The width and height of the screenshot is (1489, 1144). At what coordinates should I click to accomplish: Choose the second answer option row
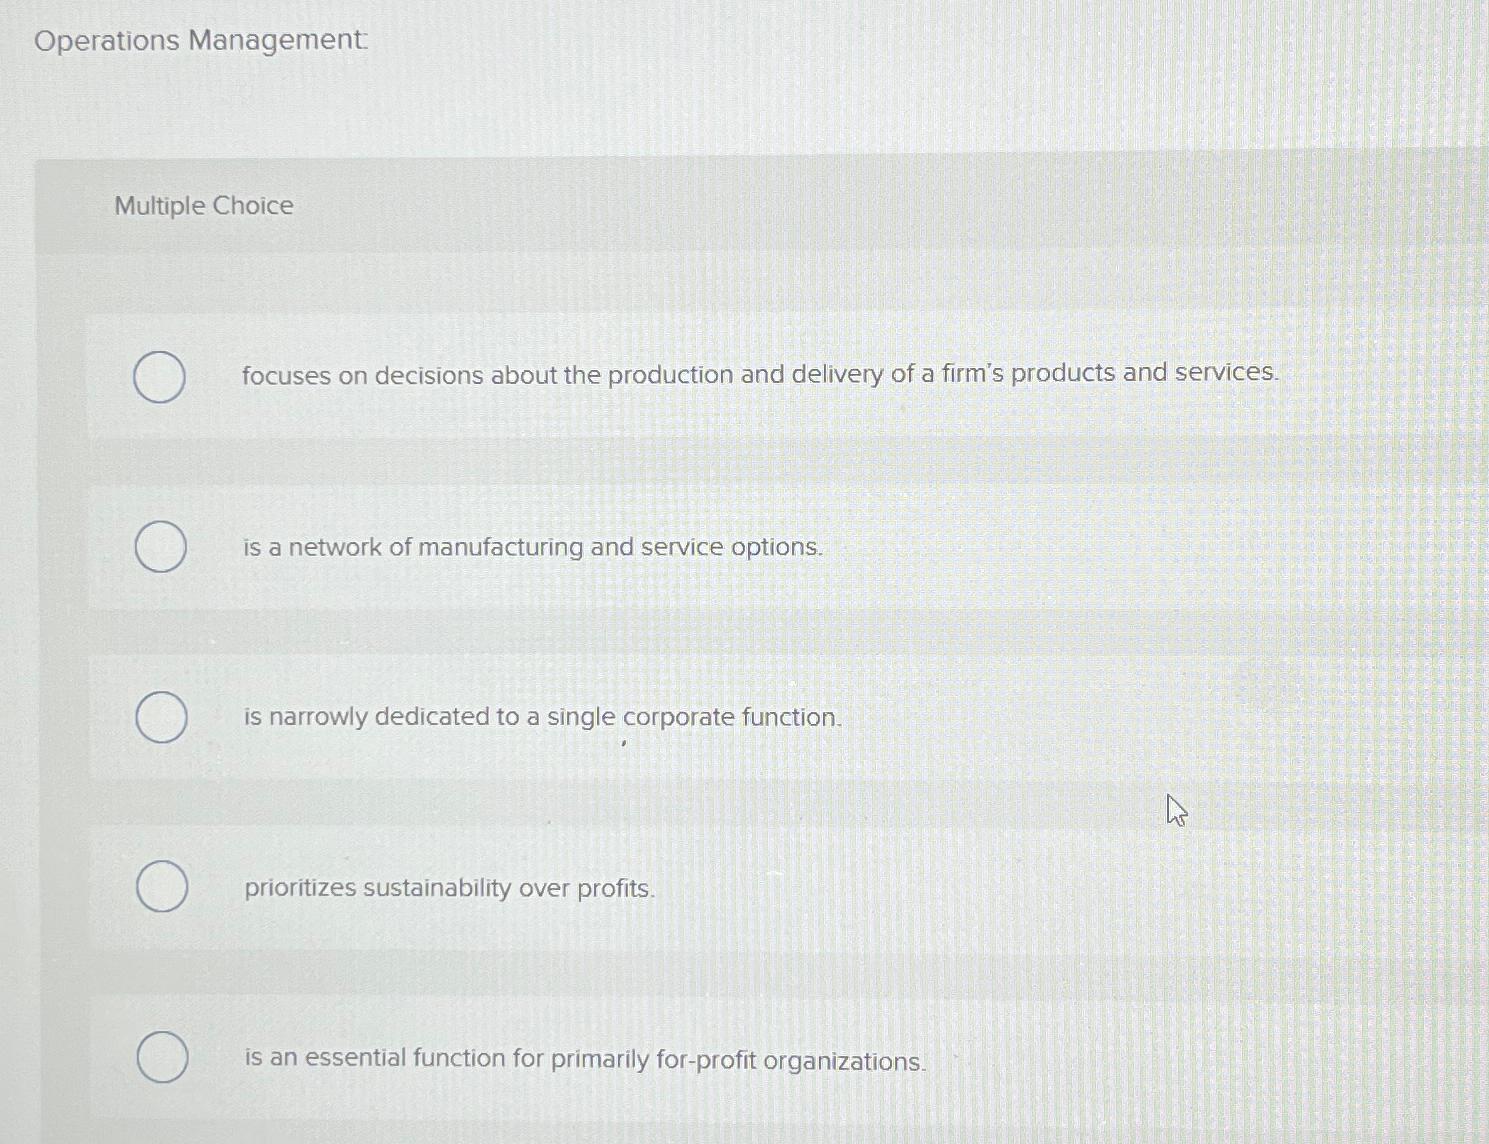pyautogui.click(x=700, y=547)
